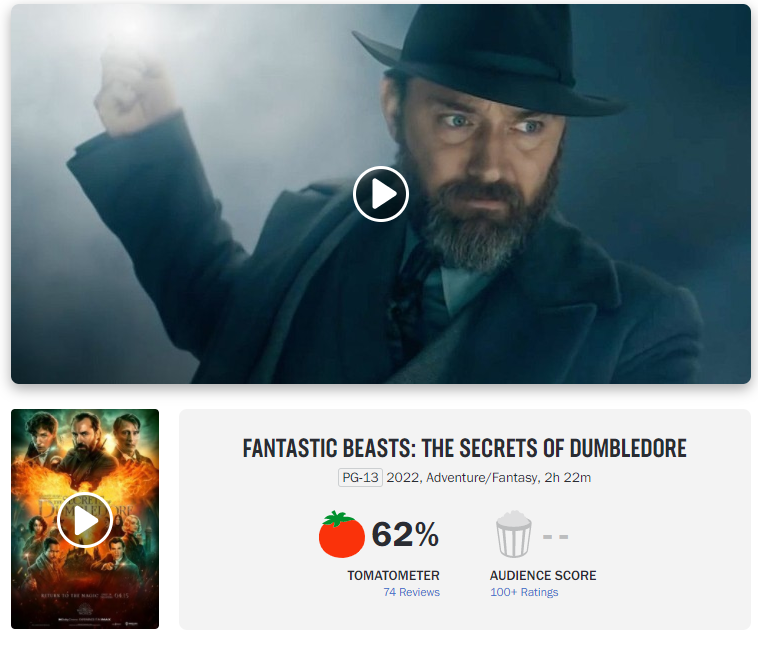The width and height of the screenshot is (758, 647).
Task: Click the PG-13 rating badge
Action: coord(360,477)
